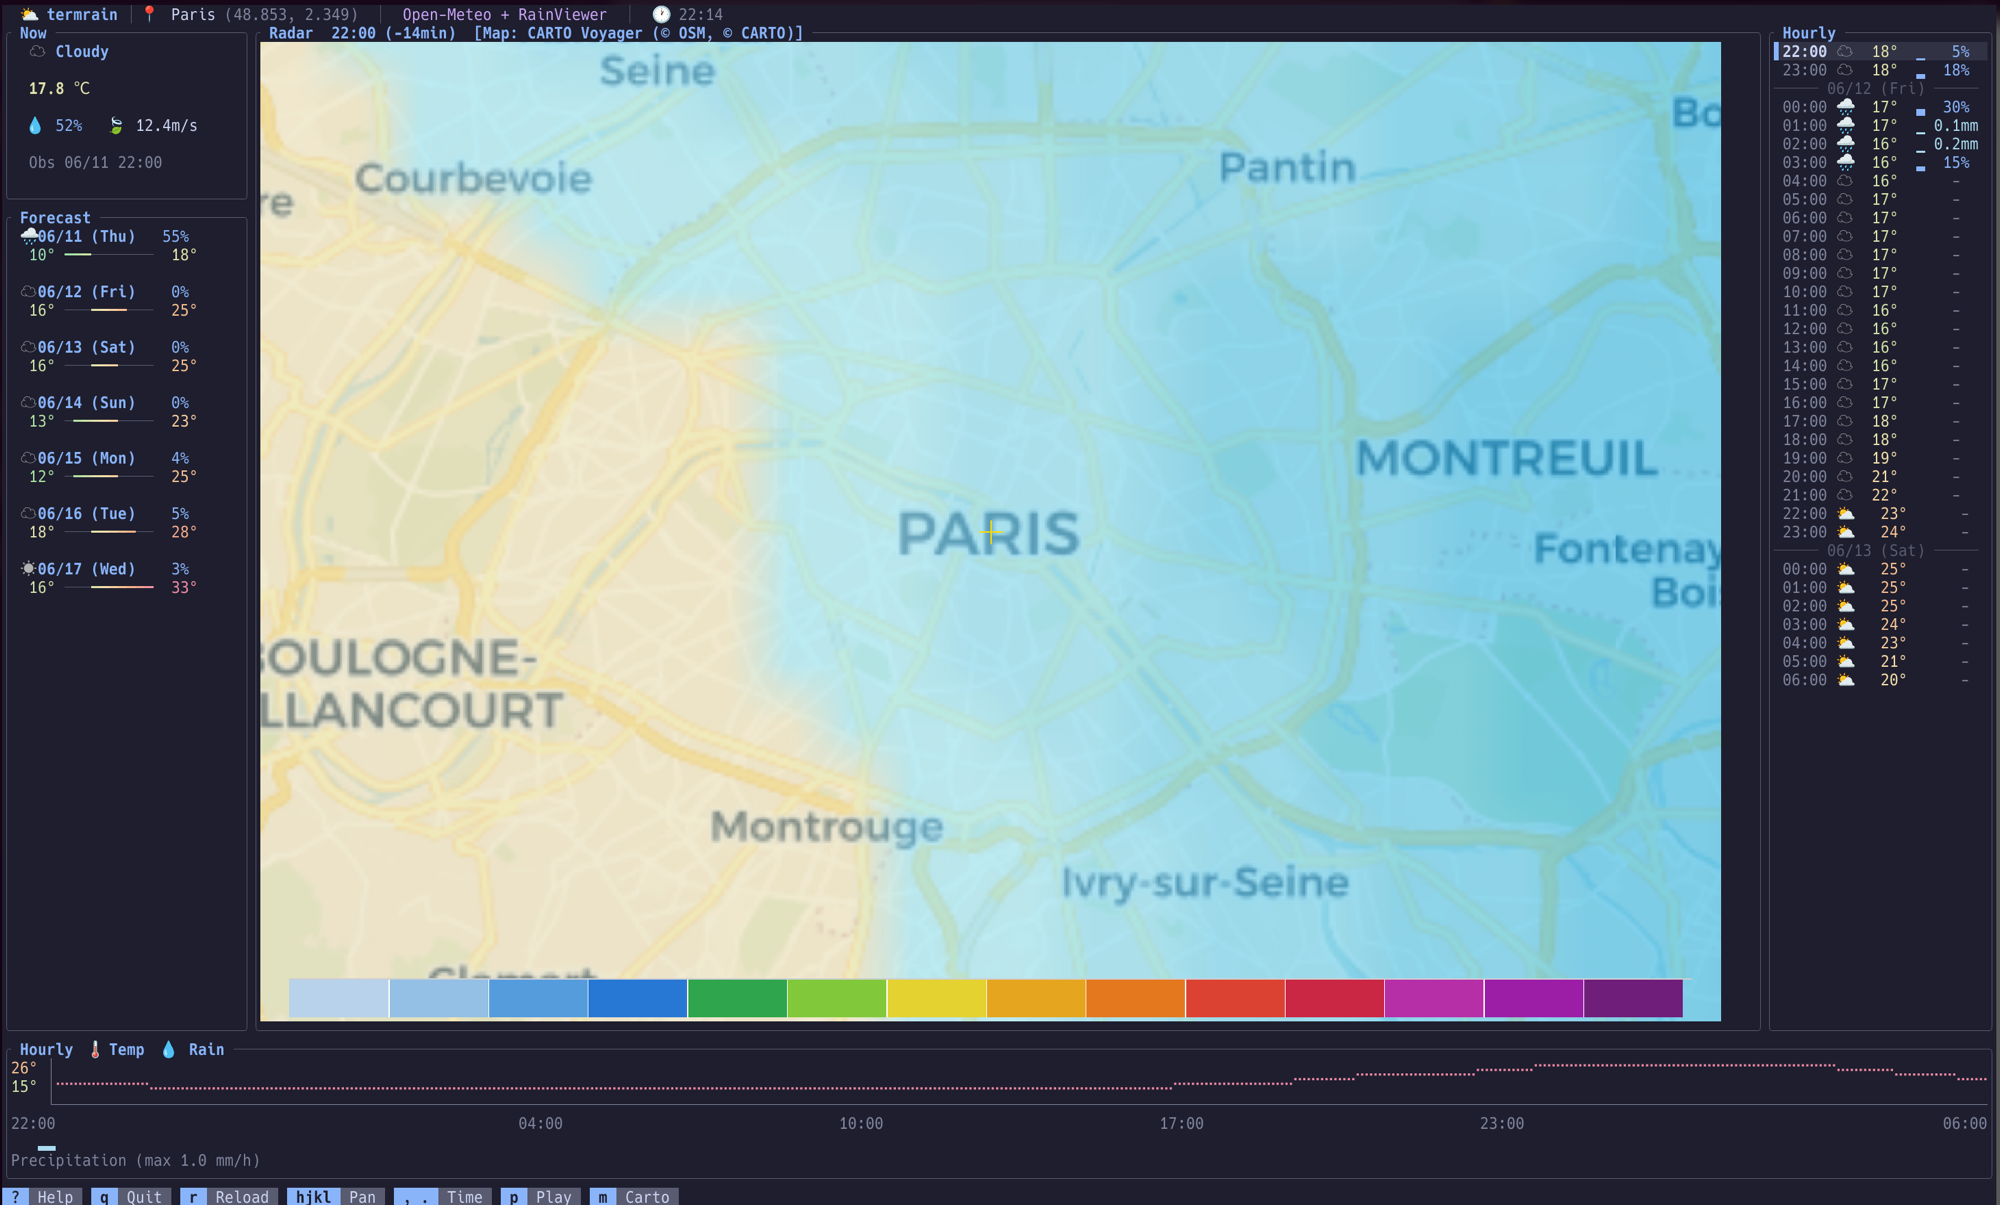
Task: Click the dark blue radar legend swatch
Action: [x=638, y=998]
